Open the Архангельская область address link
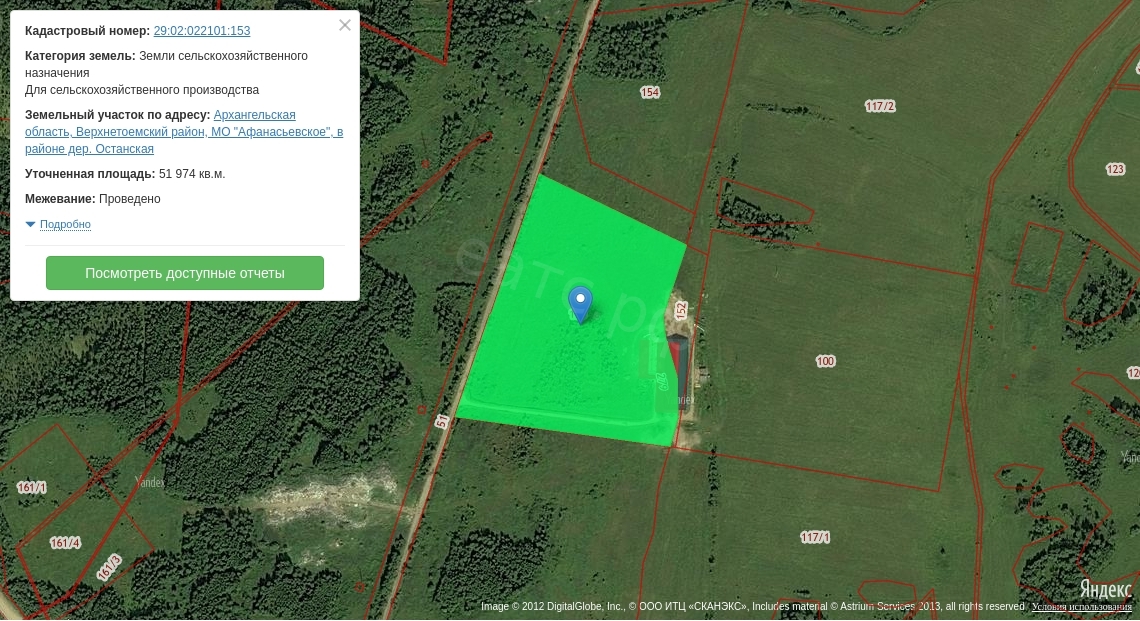 click(x=254, y=115)
